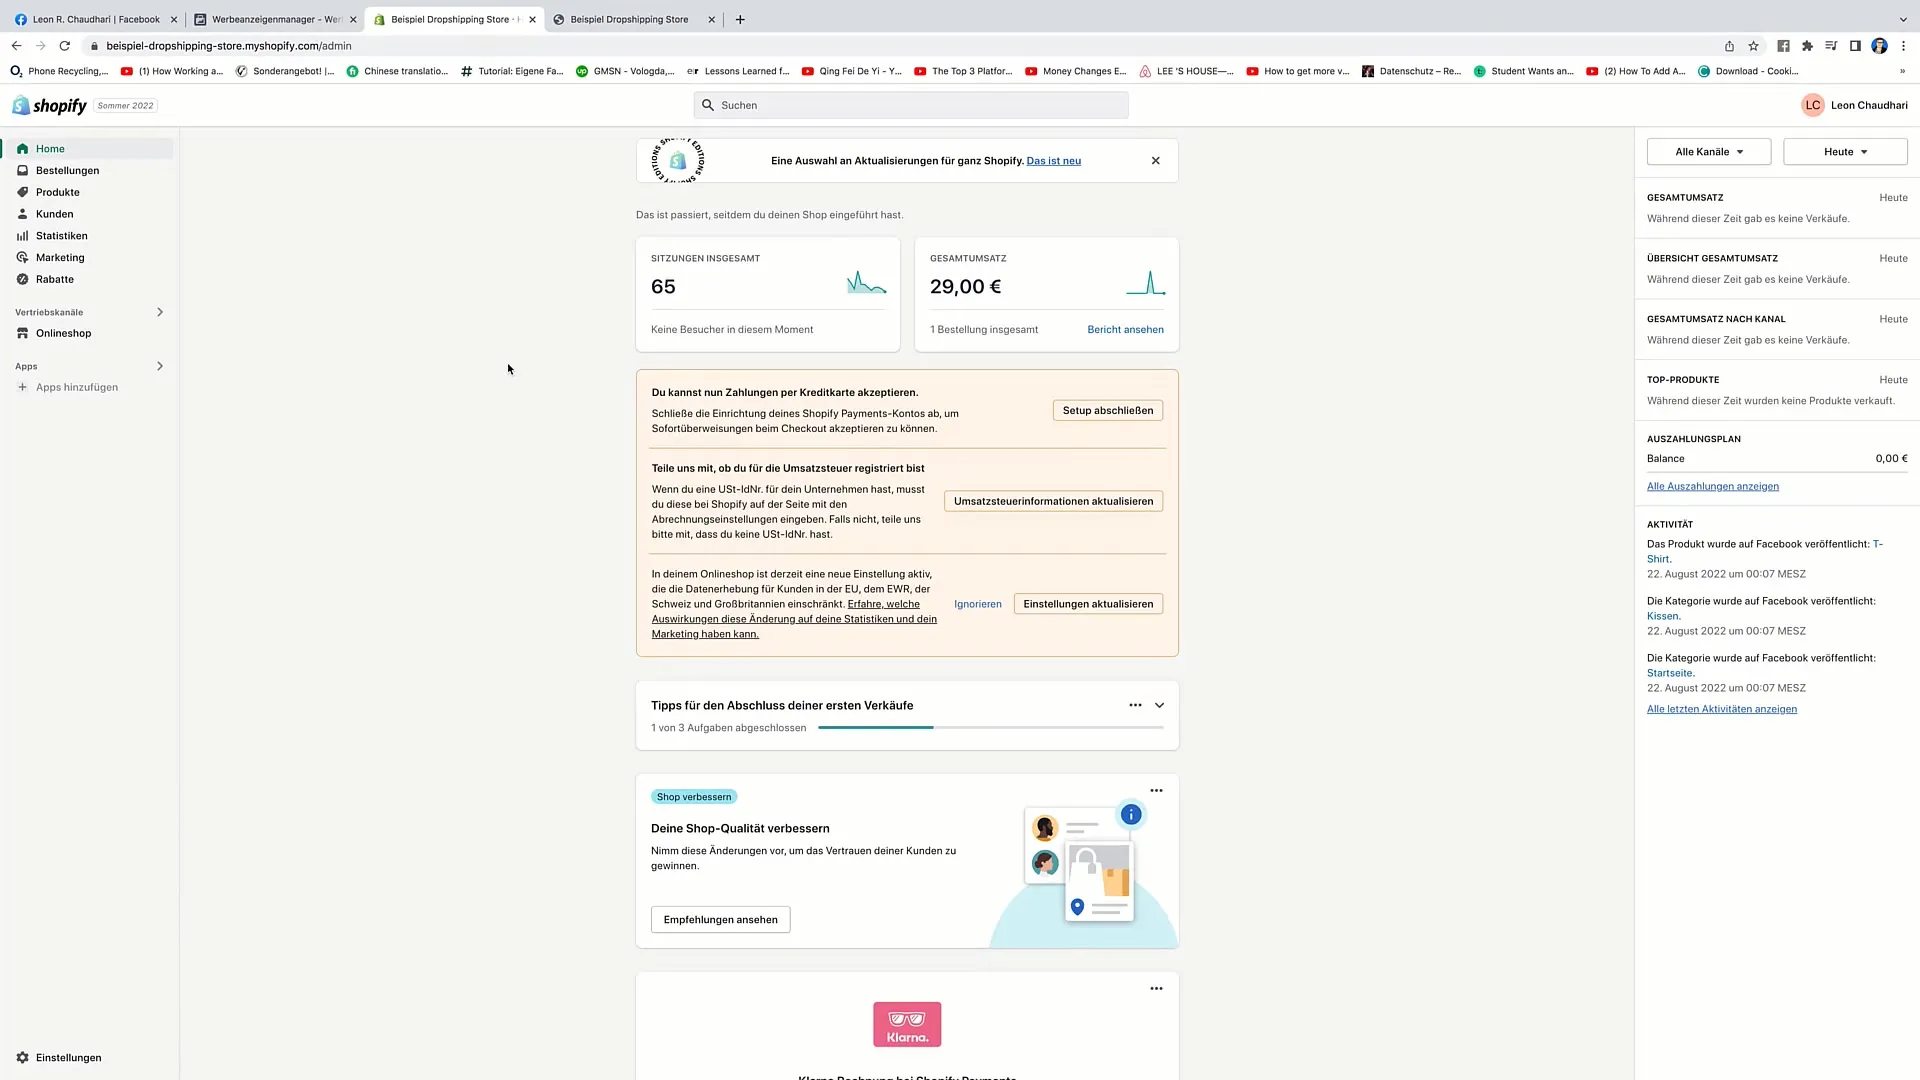Click 'Setup abschließen' button
The width and height of the screenshot is (1920, 1080).
[1108, 410]
